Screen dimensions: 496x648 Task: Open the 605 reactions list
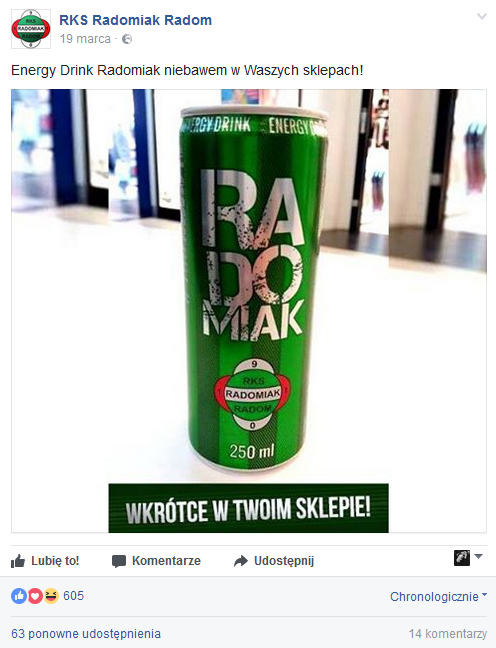74,596
